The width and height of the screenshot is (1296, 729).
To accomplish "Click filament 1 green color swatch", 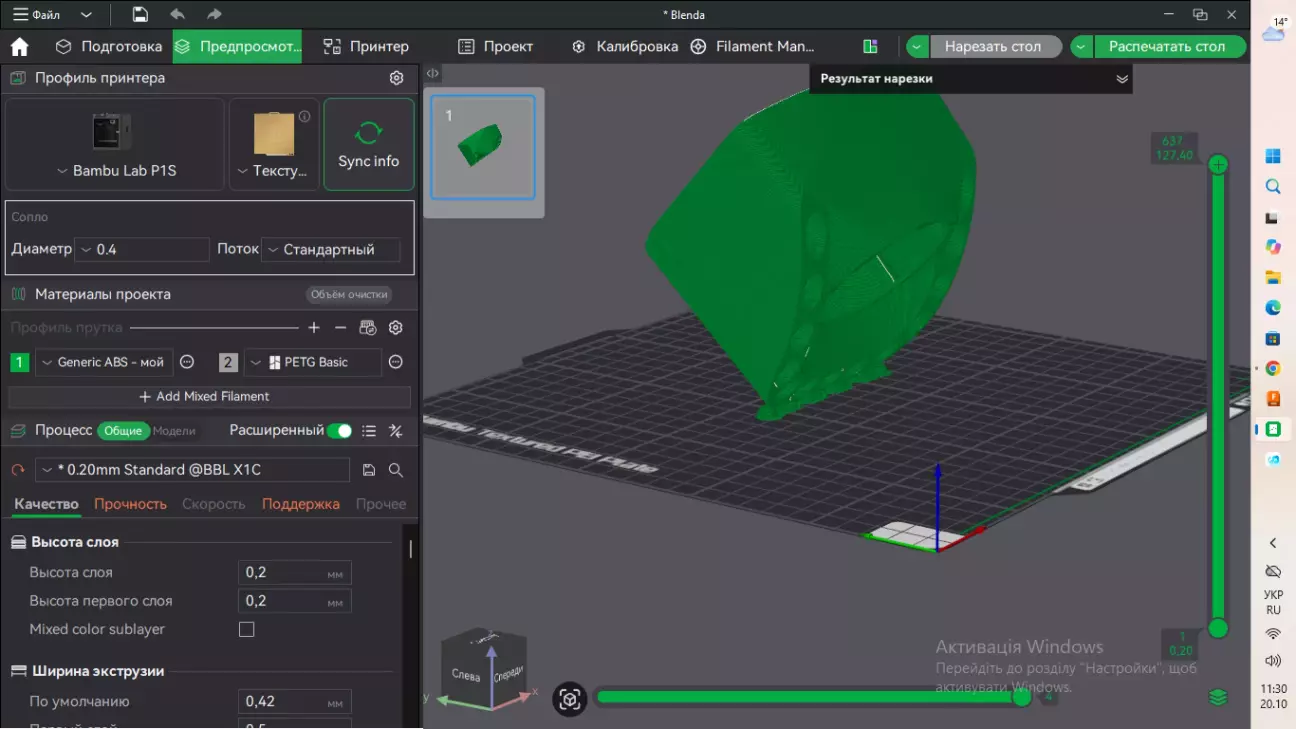I will (x=19, y=362).
